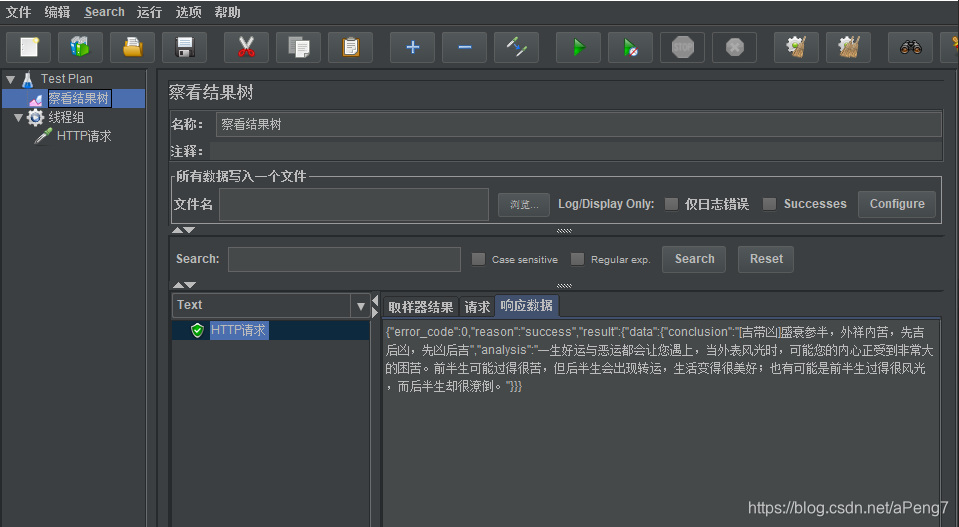Click the 察看结果树 listener icon in tree
Screen dimensions: 959x527
click(36, 99)
